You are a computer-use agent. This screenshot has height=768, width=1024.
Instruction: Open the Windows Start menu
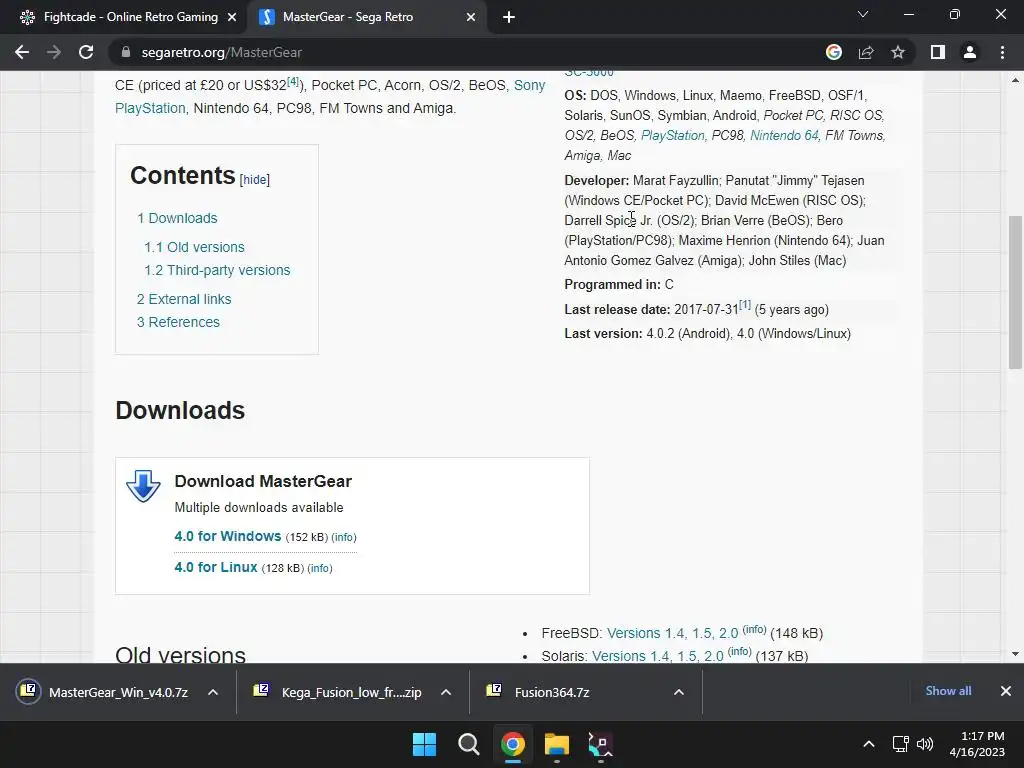(424, 744)
